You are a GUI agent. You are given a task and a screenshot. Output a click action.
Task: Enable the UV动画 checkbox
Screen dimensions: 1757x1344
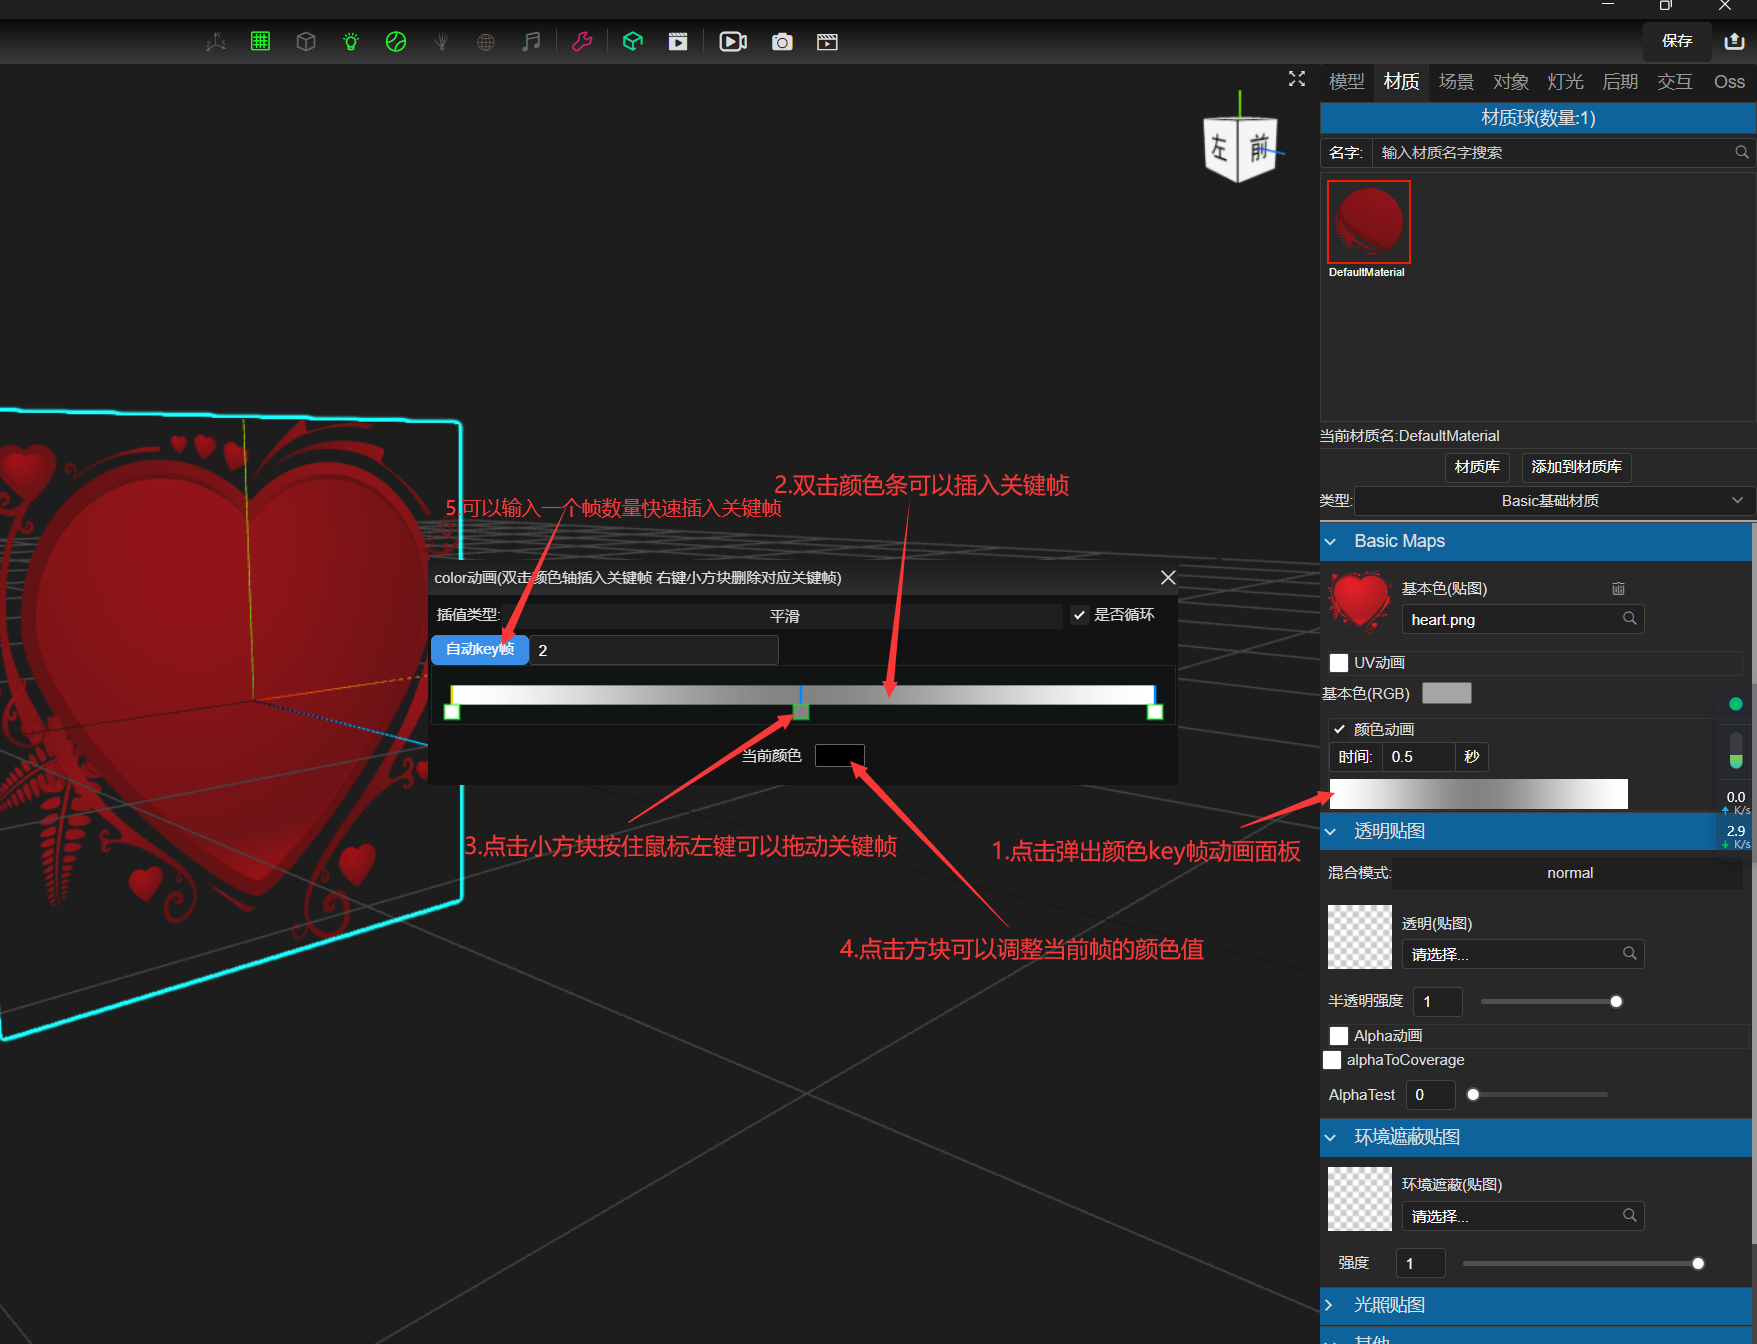click(1339, 663)
